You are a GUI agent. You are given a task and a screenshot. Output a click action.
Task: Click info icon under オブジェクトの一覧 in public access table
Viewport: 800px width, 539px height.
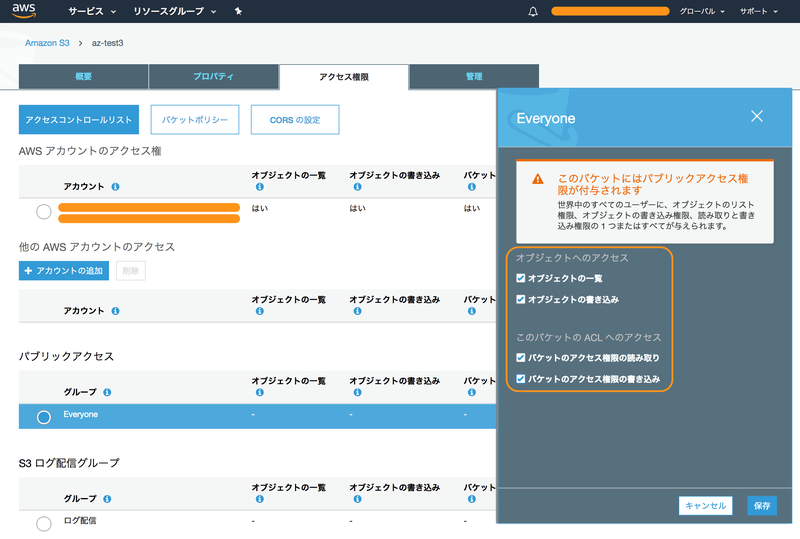260,392
